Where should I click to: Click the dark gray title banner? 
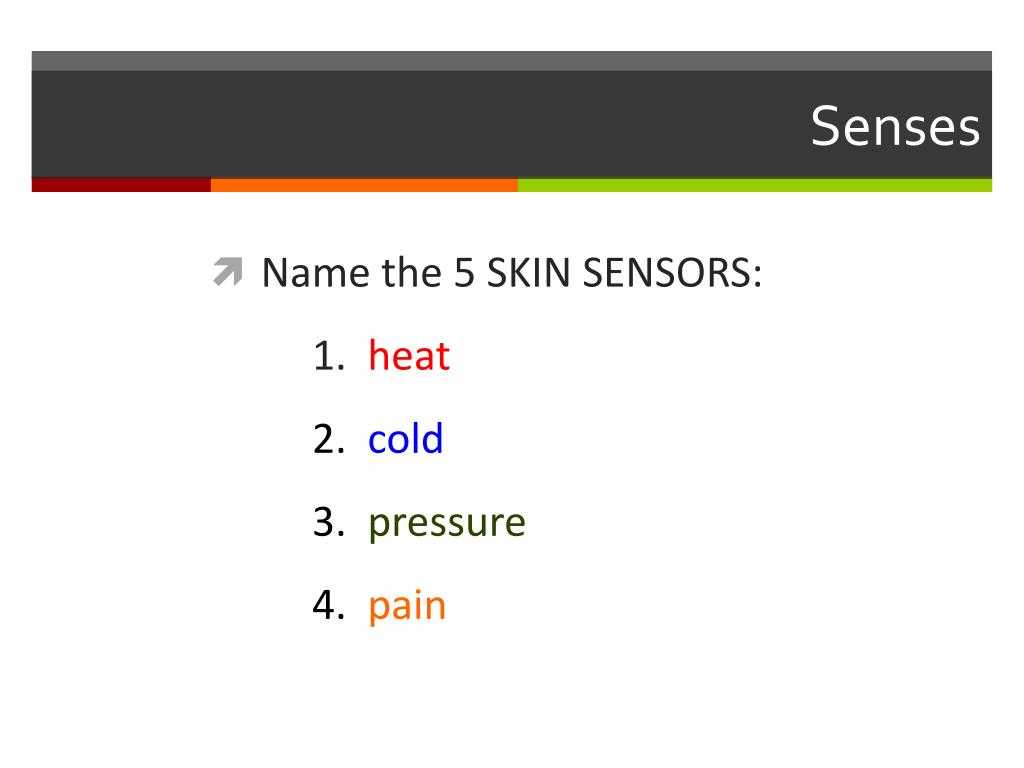[511, 124]
